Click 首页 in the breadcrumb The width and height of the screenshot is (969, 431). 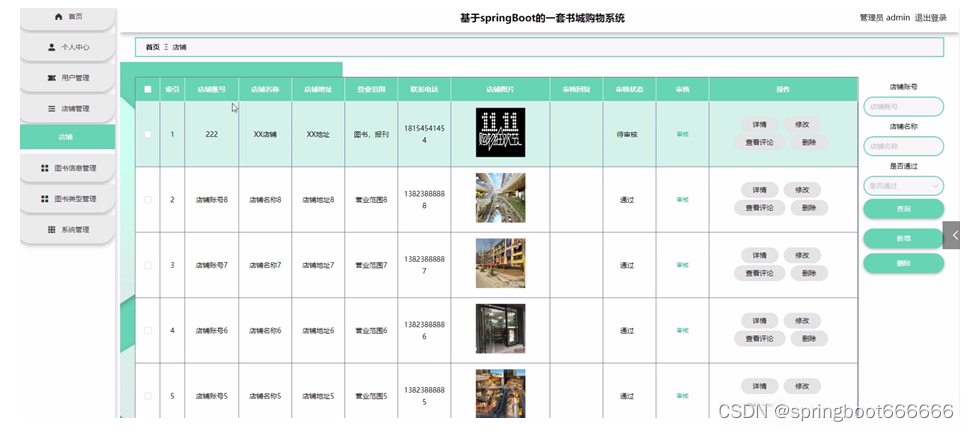coord(152,47)
